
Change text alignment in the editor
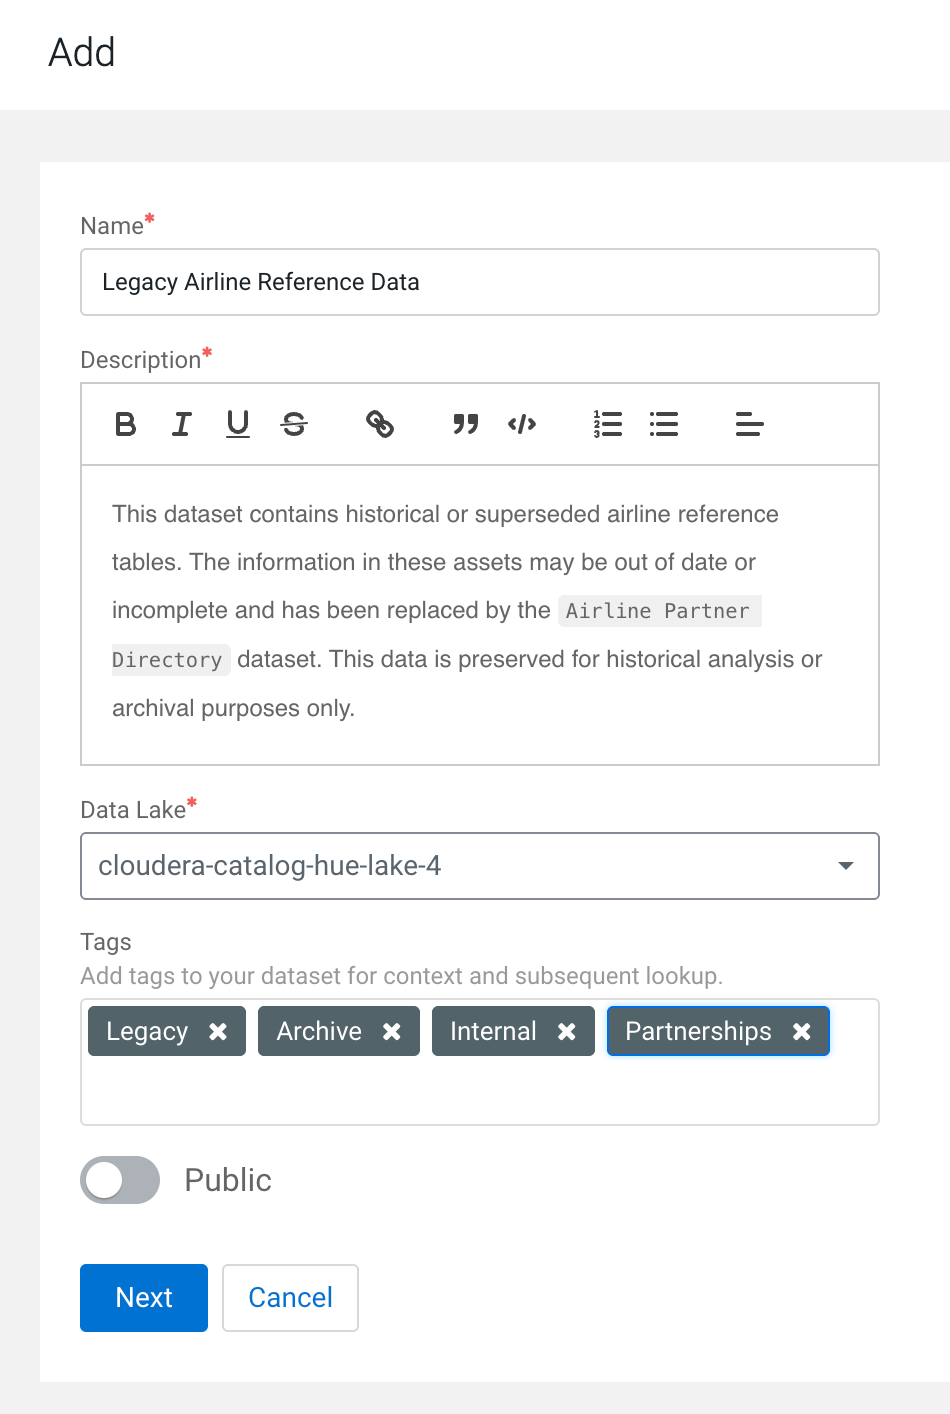point(749,424)
